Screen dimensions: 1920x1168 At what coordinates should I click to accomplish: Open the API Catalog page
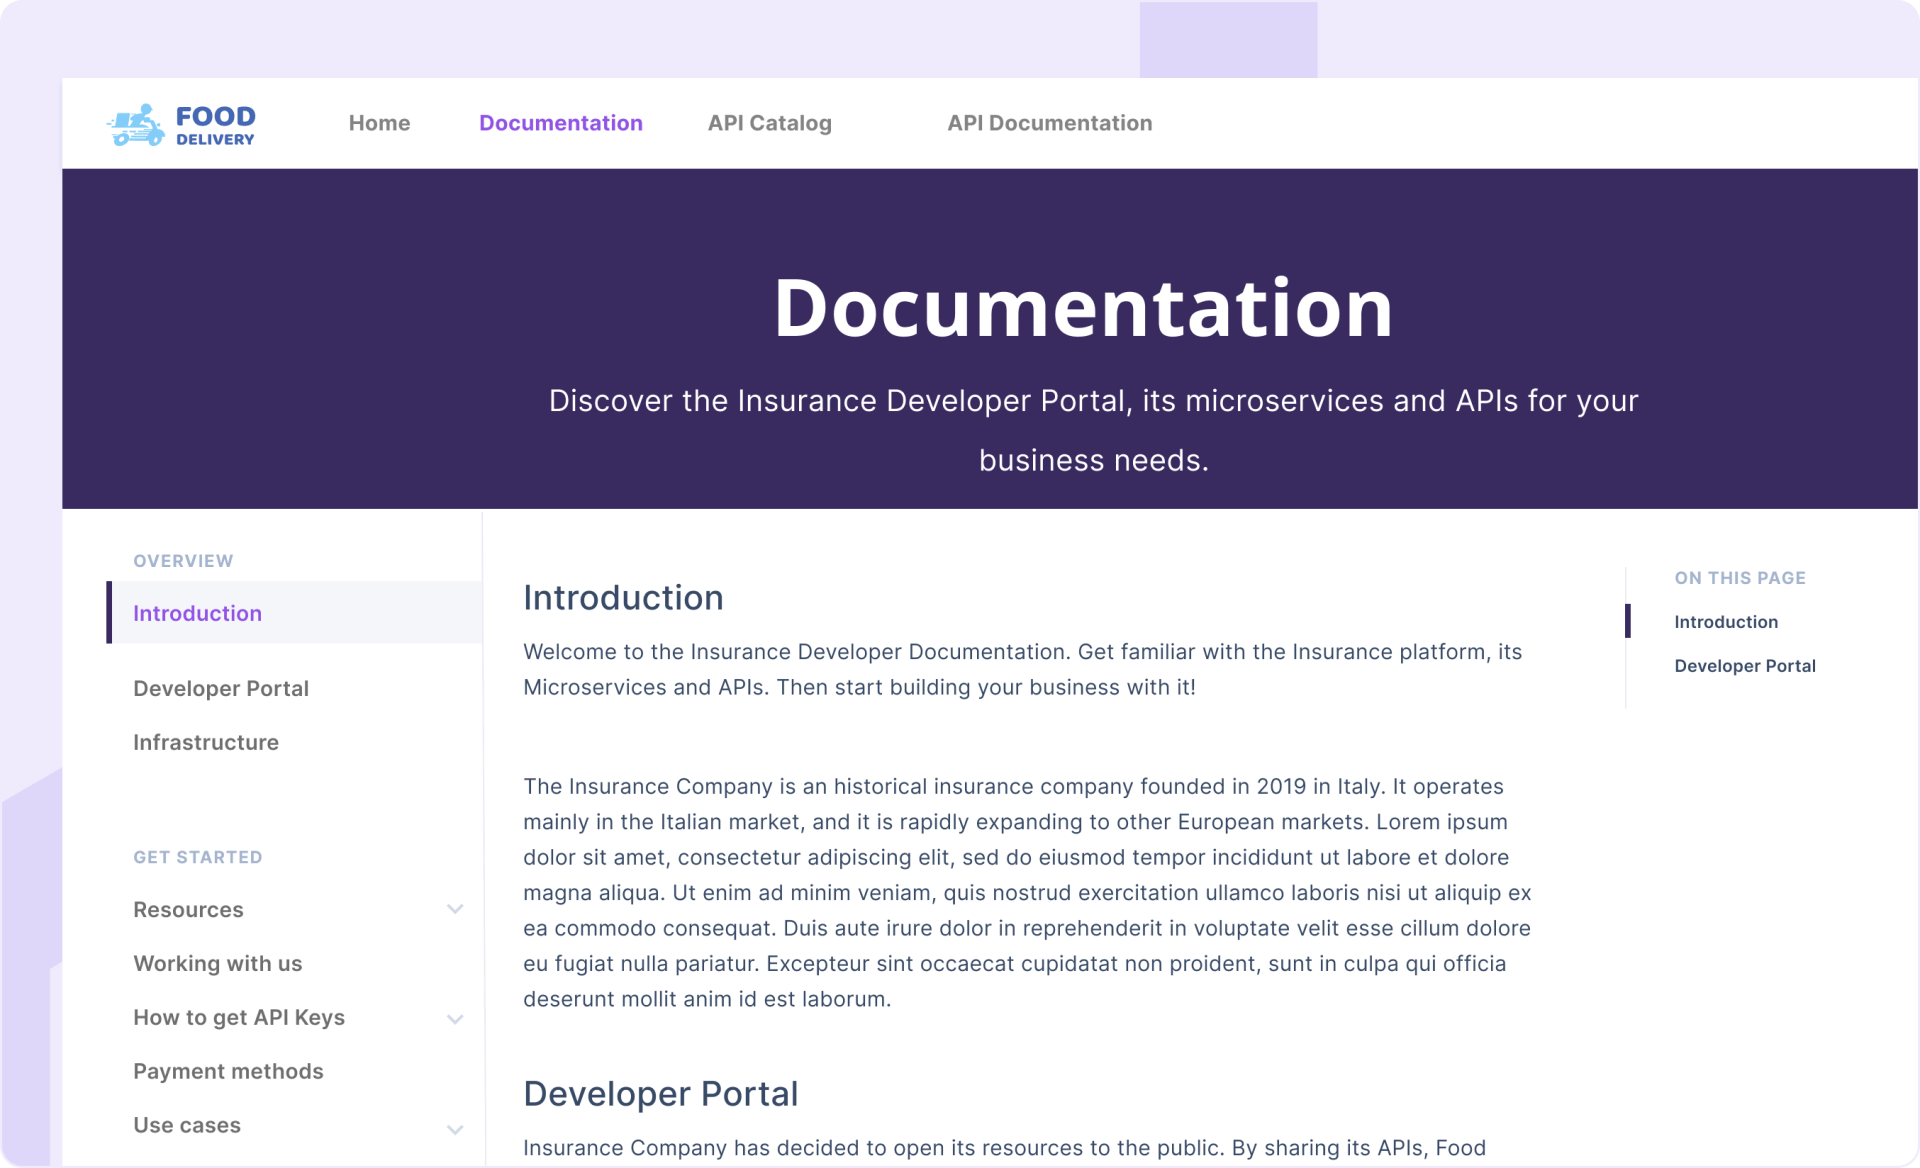click(x=769, y=123)
